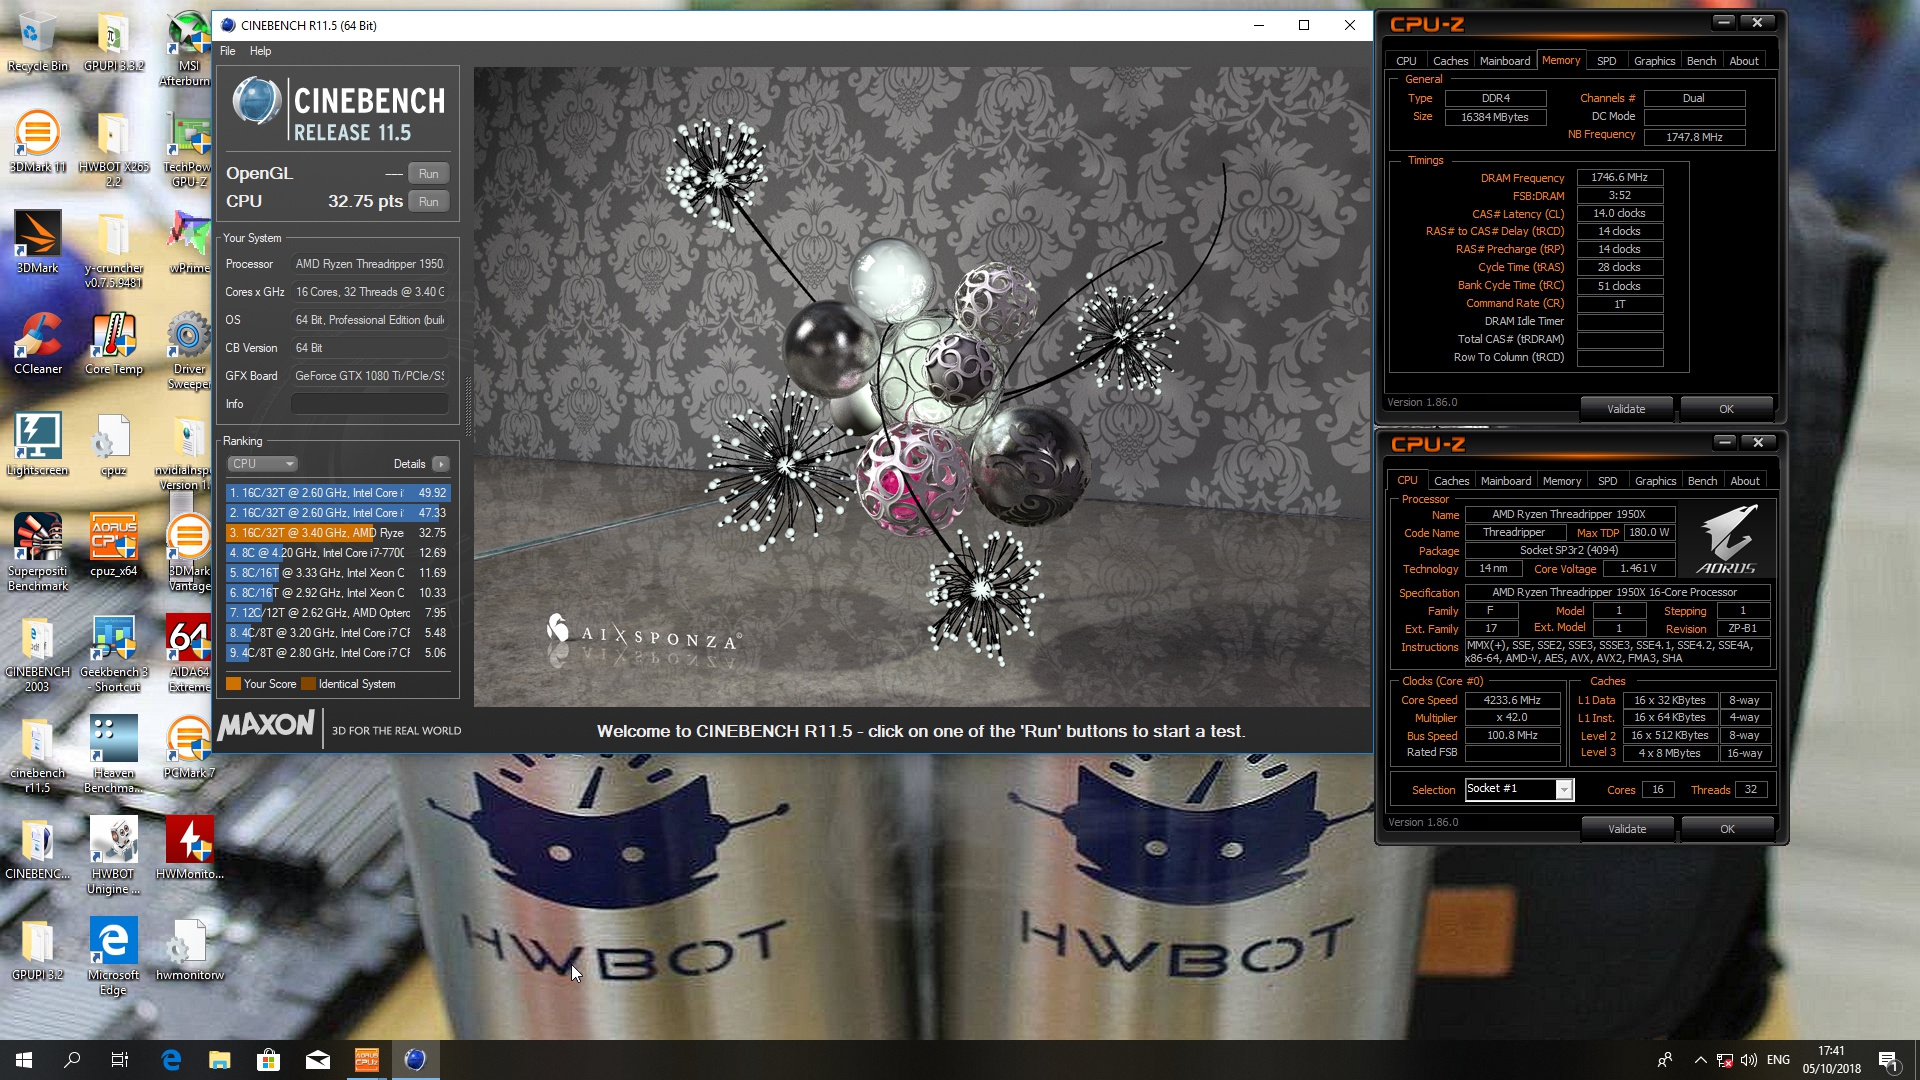Open HWMonitor desktop shortcut
The width and height of the screenshot is (1920, 1080).
click(x=189, y=849)
